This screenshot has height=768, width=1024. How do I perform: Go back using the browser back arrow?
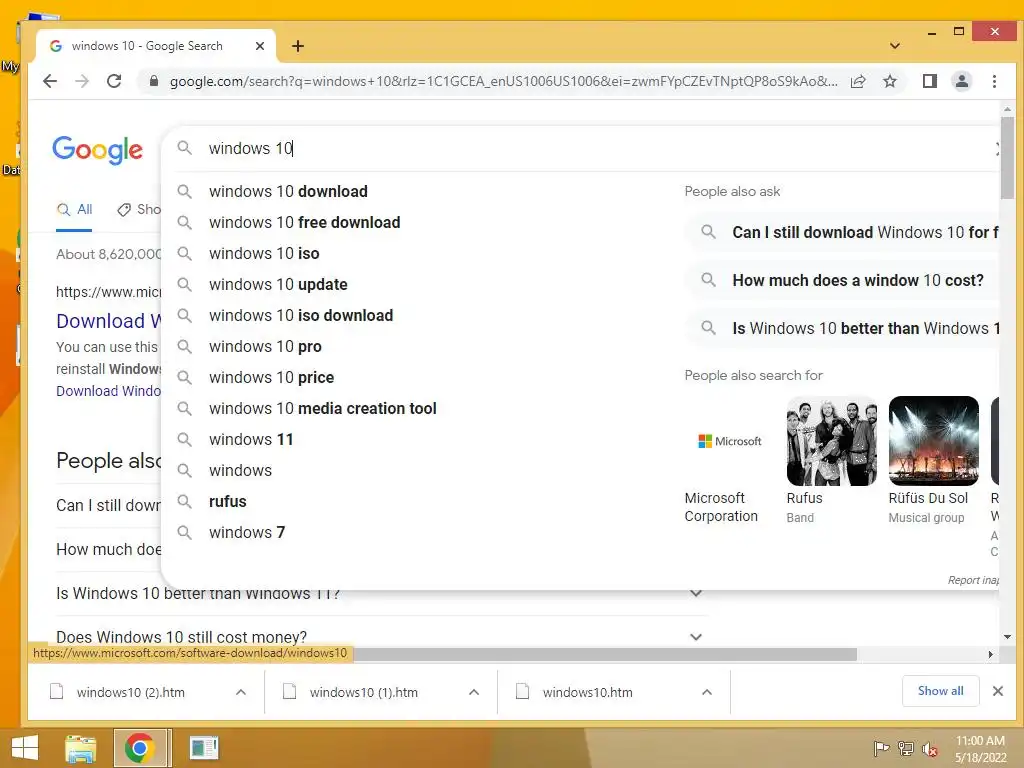click(x=50, y=81)
